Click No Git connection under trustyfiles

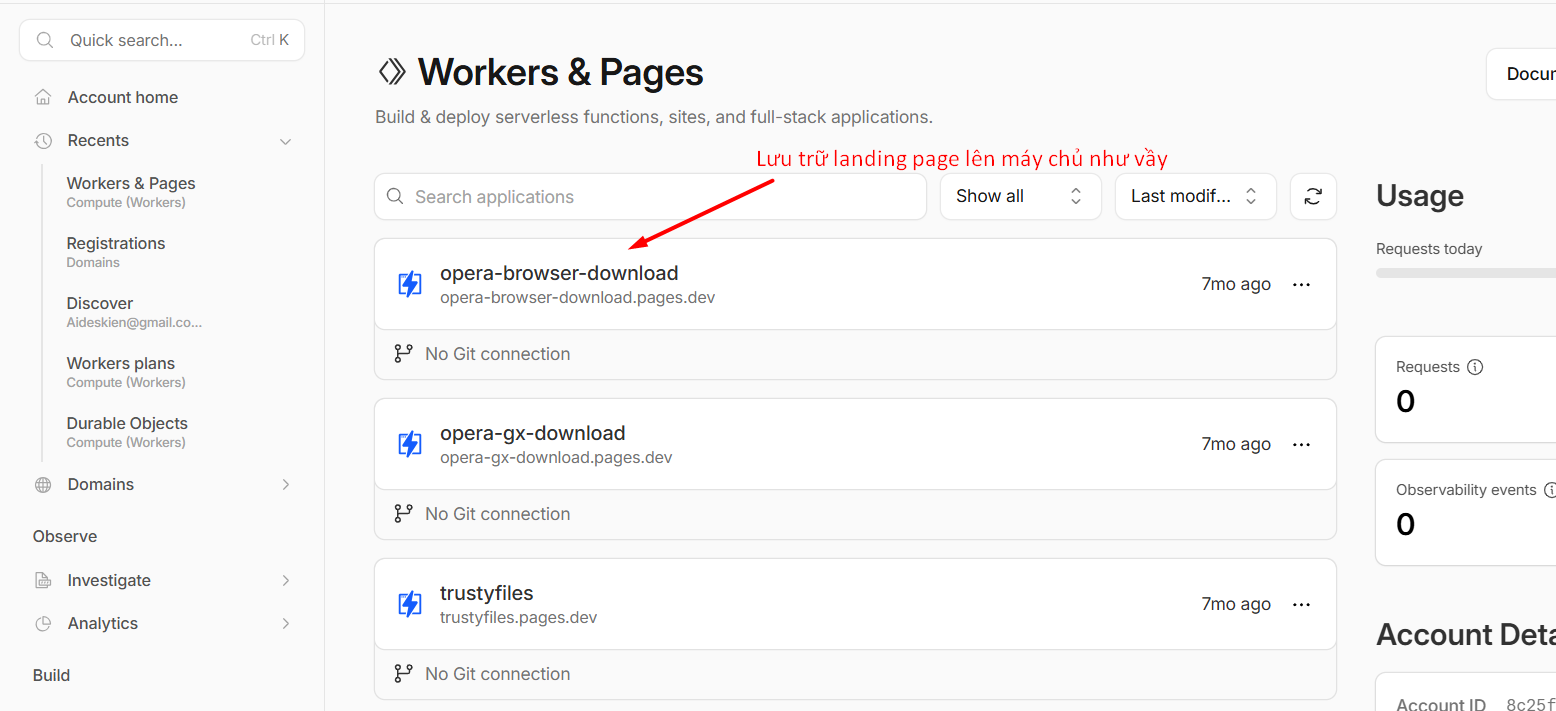pos(497,674)
